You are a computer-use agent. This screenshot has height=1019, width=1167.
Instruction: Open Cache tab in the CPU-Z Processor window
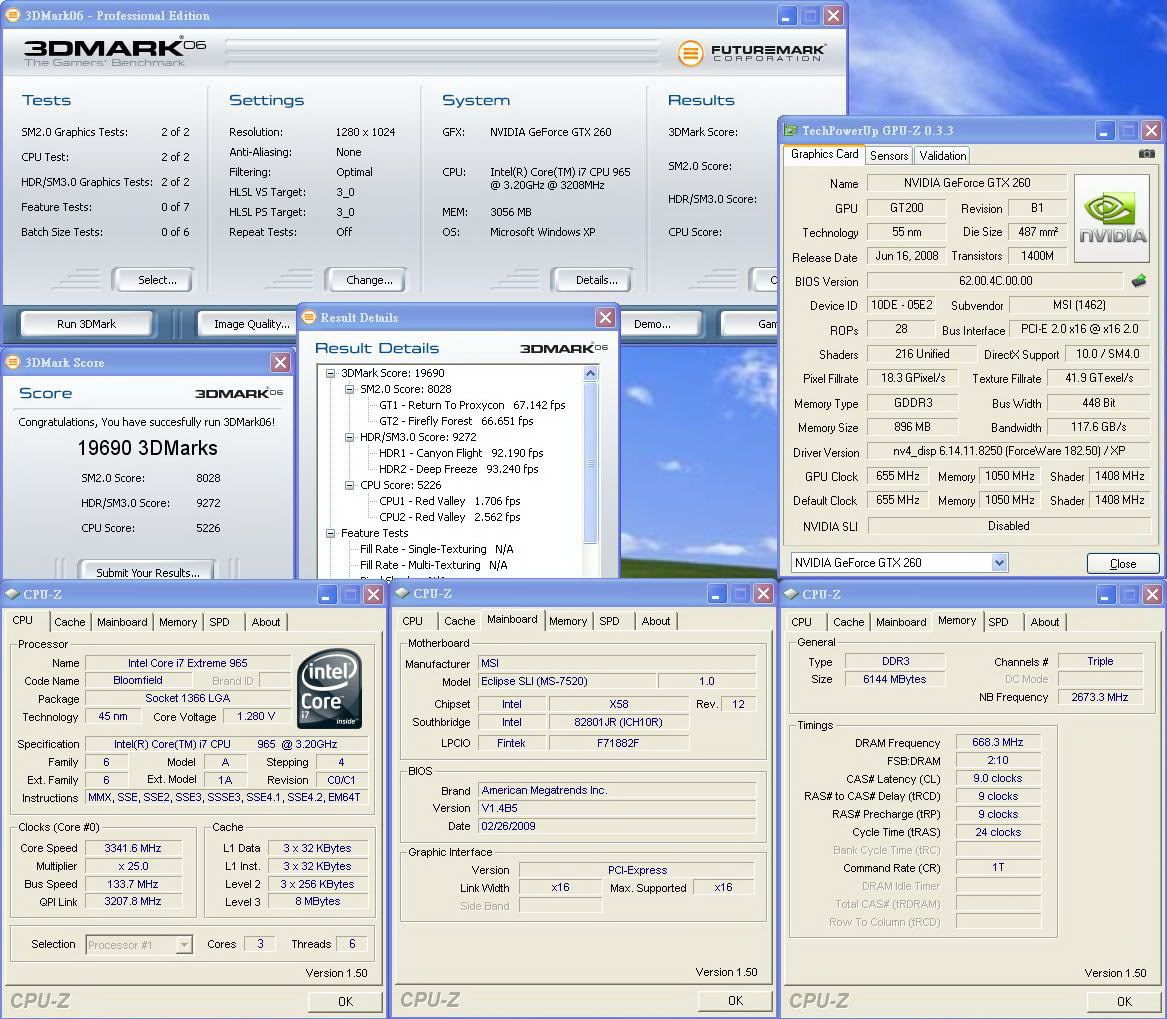point(70,622)
